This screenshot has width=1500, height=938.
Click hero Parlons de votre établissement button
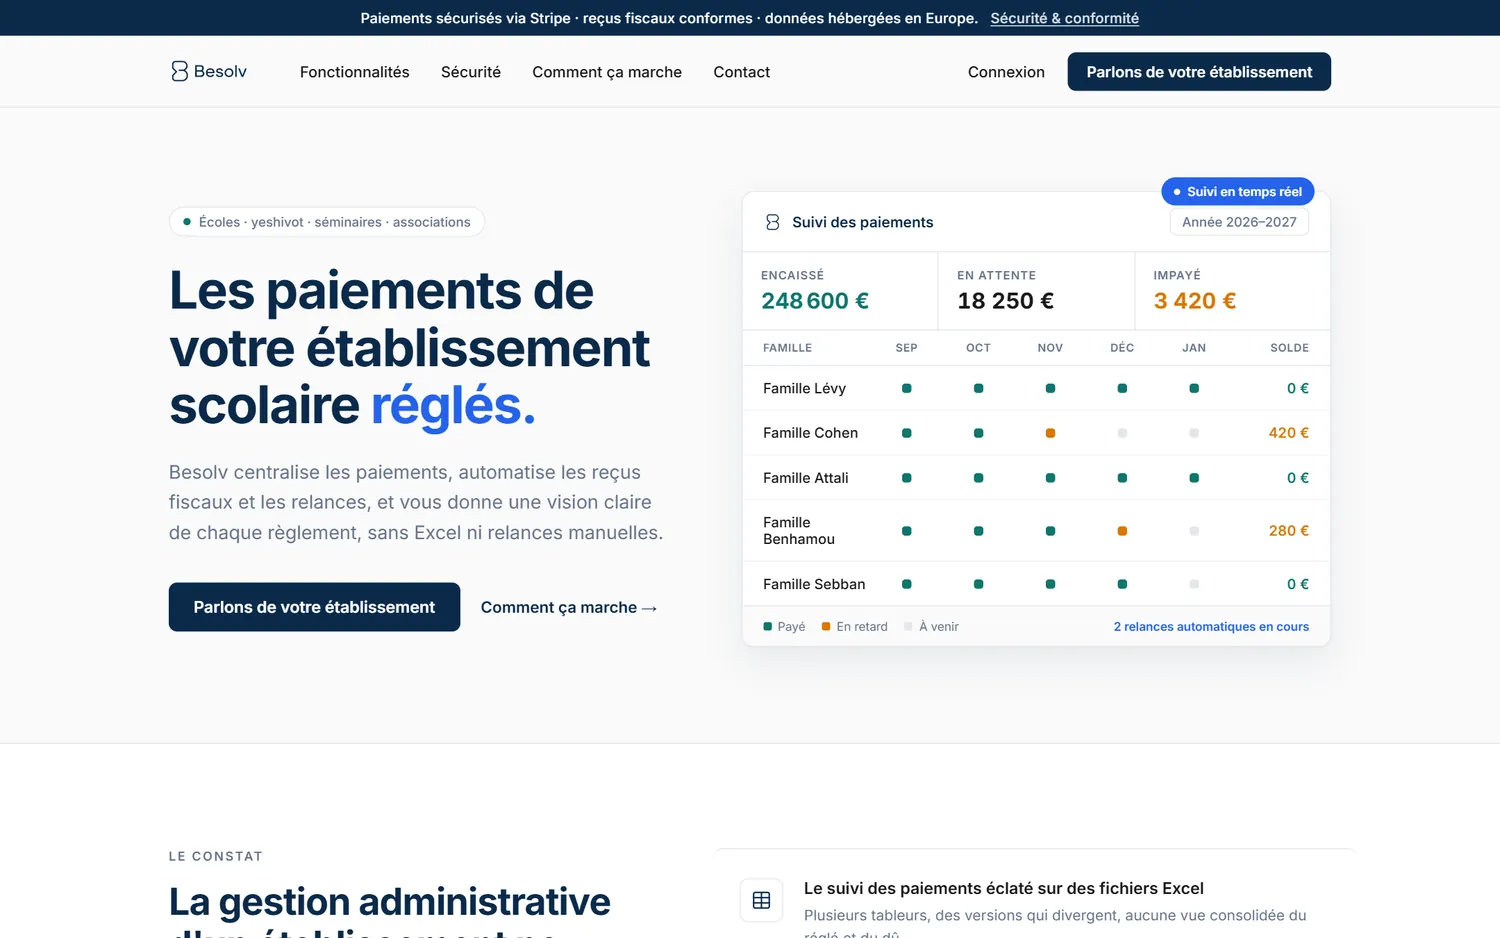tap(314, 607)
